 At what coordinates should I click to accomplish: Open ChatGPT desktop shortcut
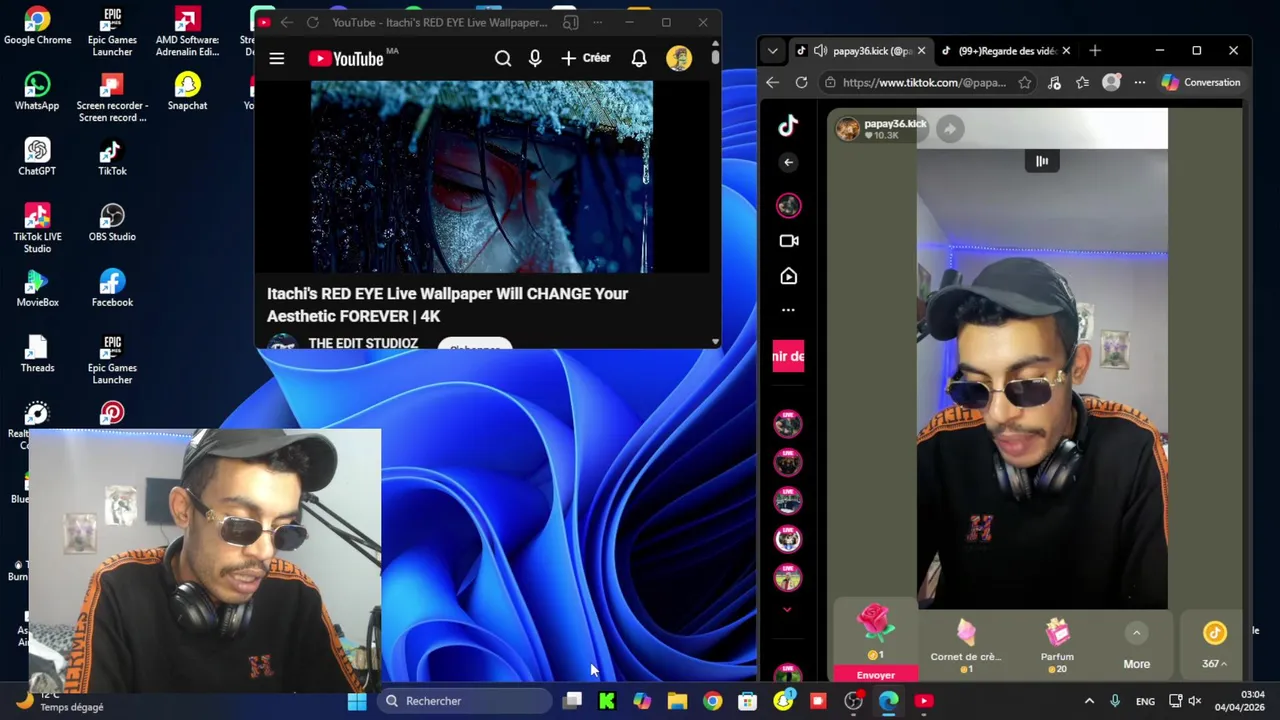click(x=37, y=158)
